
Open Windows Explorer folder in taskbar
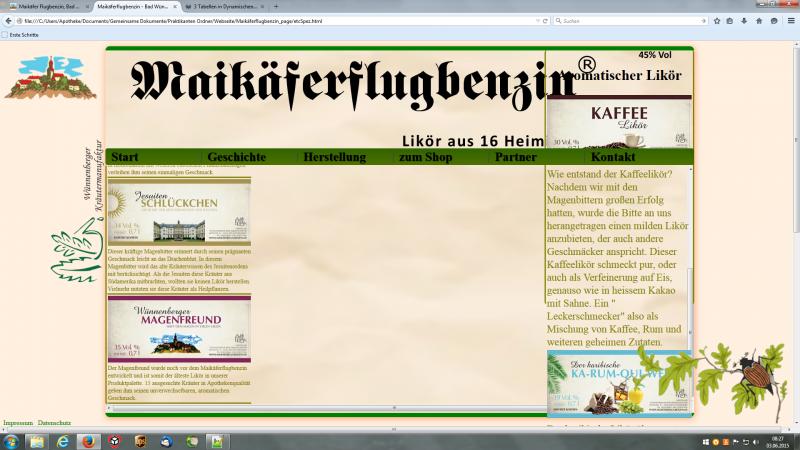36,441
